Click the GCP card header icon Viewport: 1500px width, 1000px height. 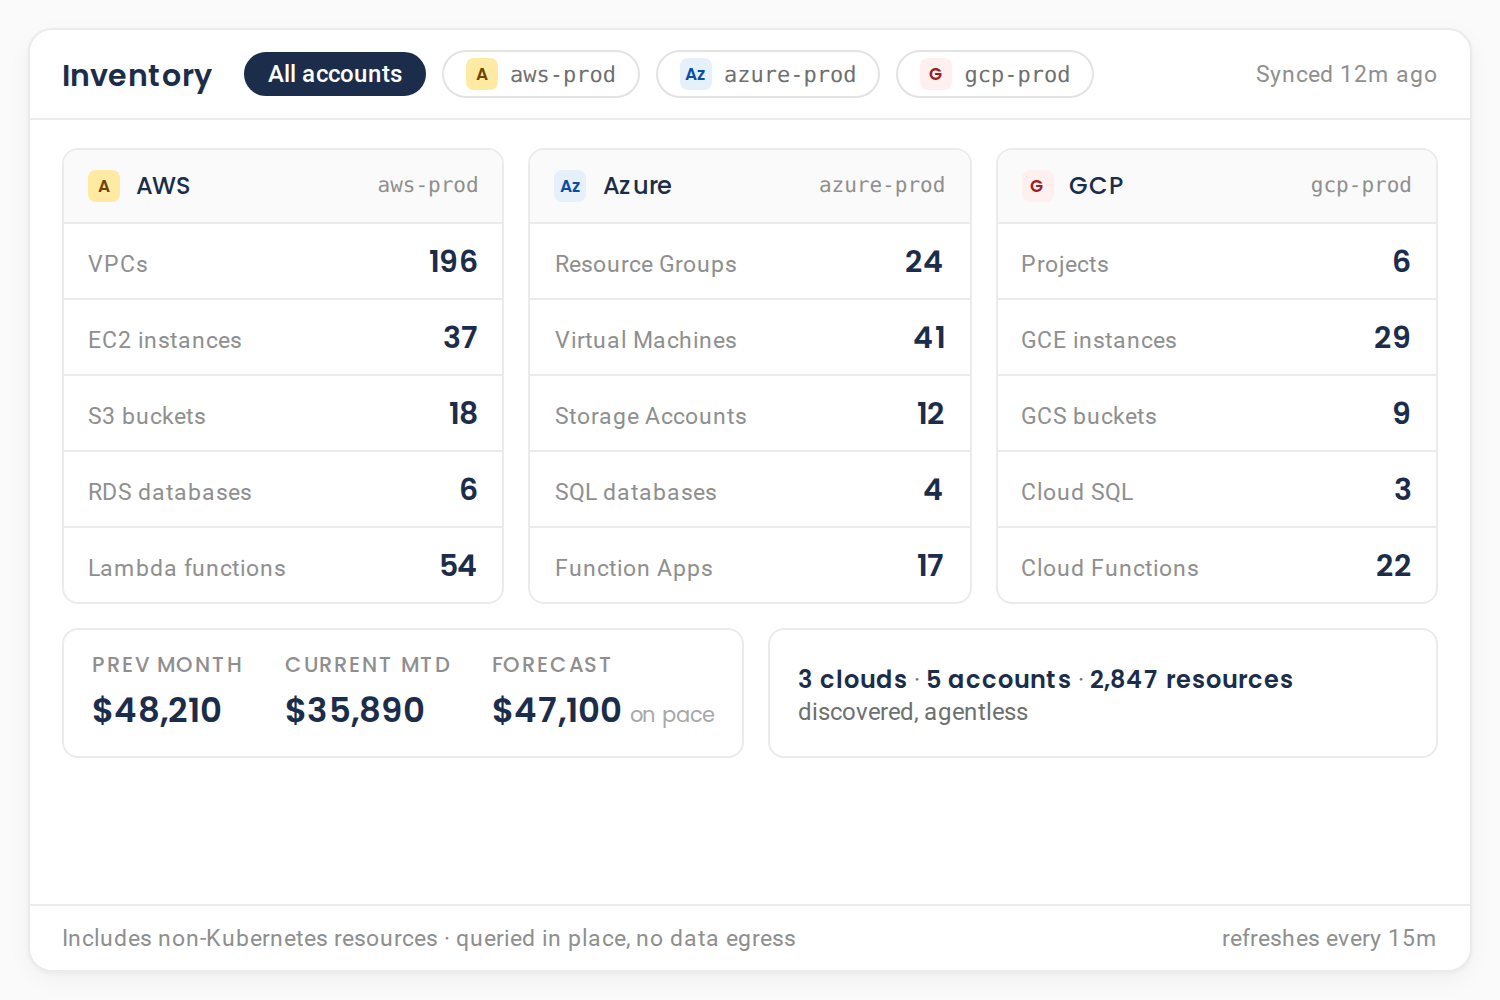[1037, 186]
